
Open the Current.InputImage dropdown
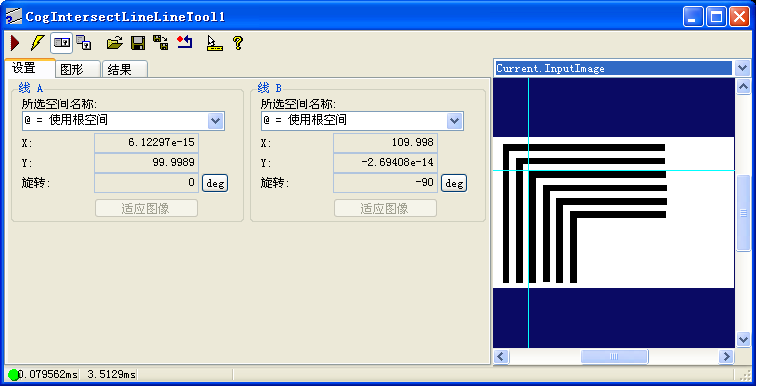pos(743,68)
